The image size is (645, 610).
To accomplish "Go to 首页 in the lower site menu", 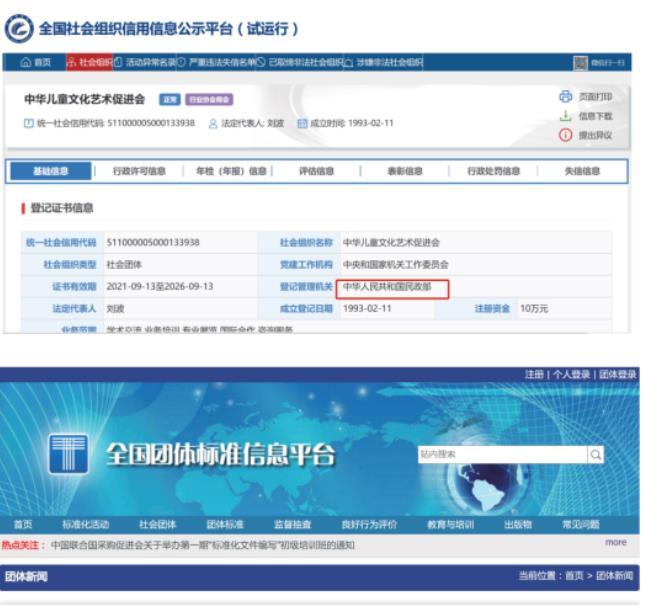I will point(23,524).
